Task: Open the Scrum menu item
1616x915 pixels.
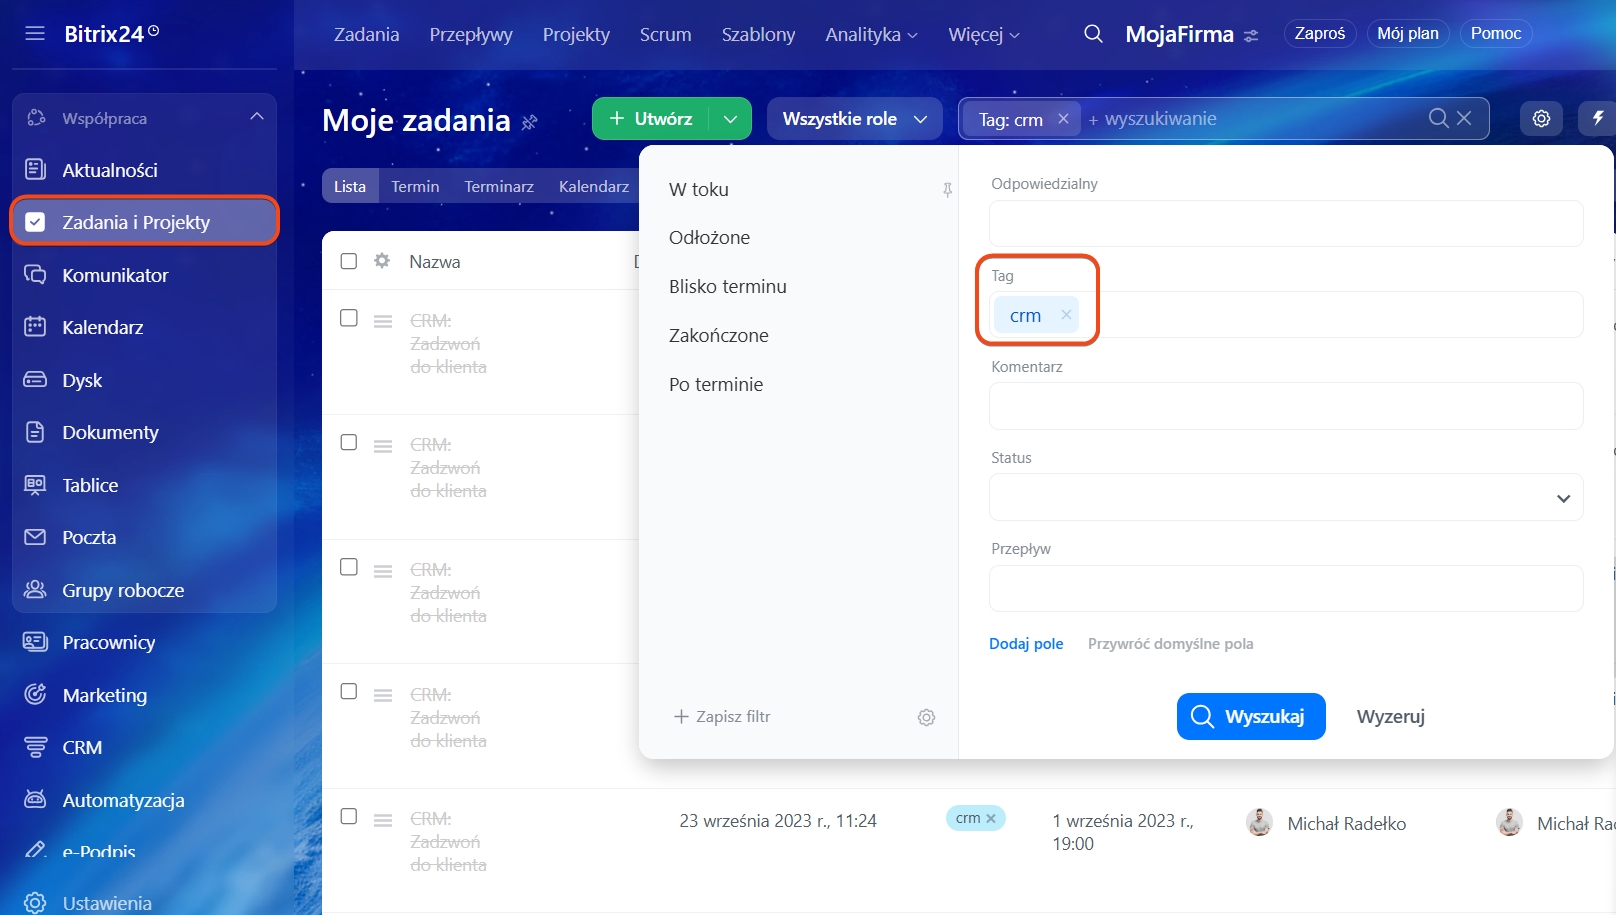Action: tap(665, 34)
